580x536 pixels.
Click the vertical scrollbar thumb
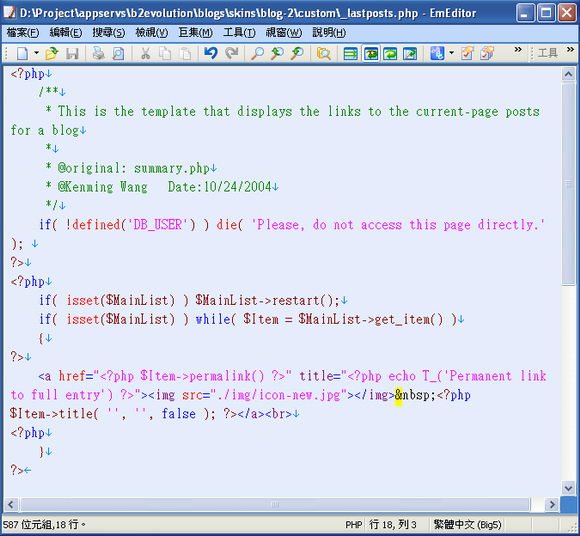568,184
